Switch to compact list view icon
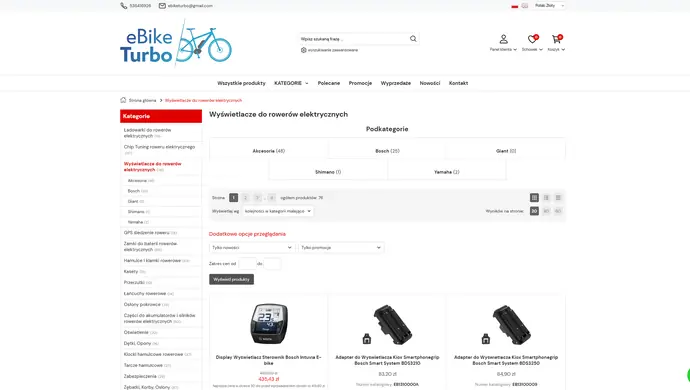690x390 pixels. 558,198
